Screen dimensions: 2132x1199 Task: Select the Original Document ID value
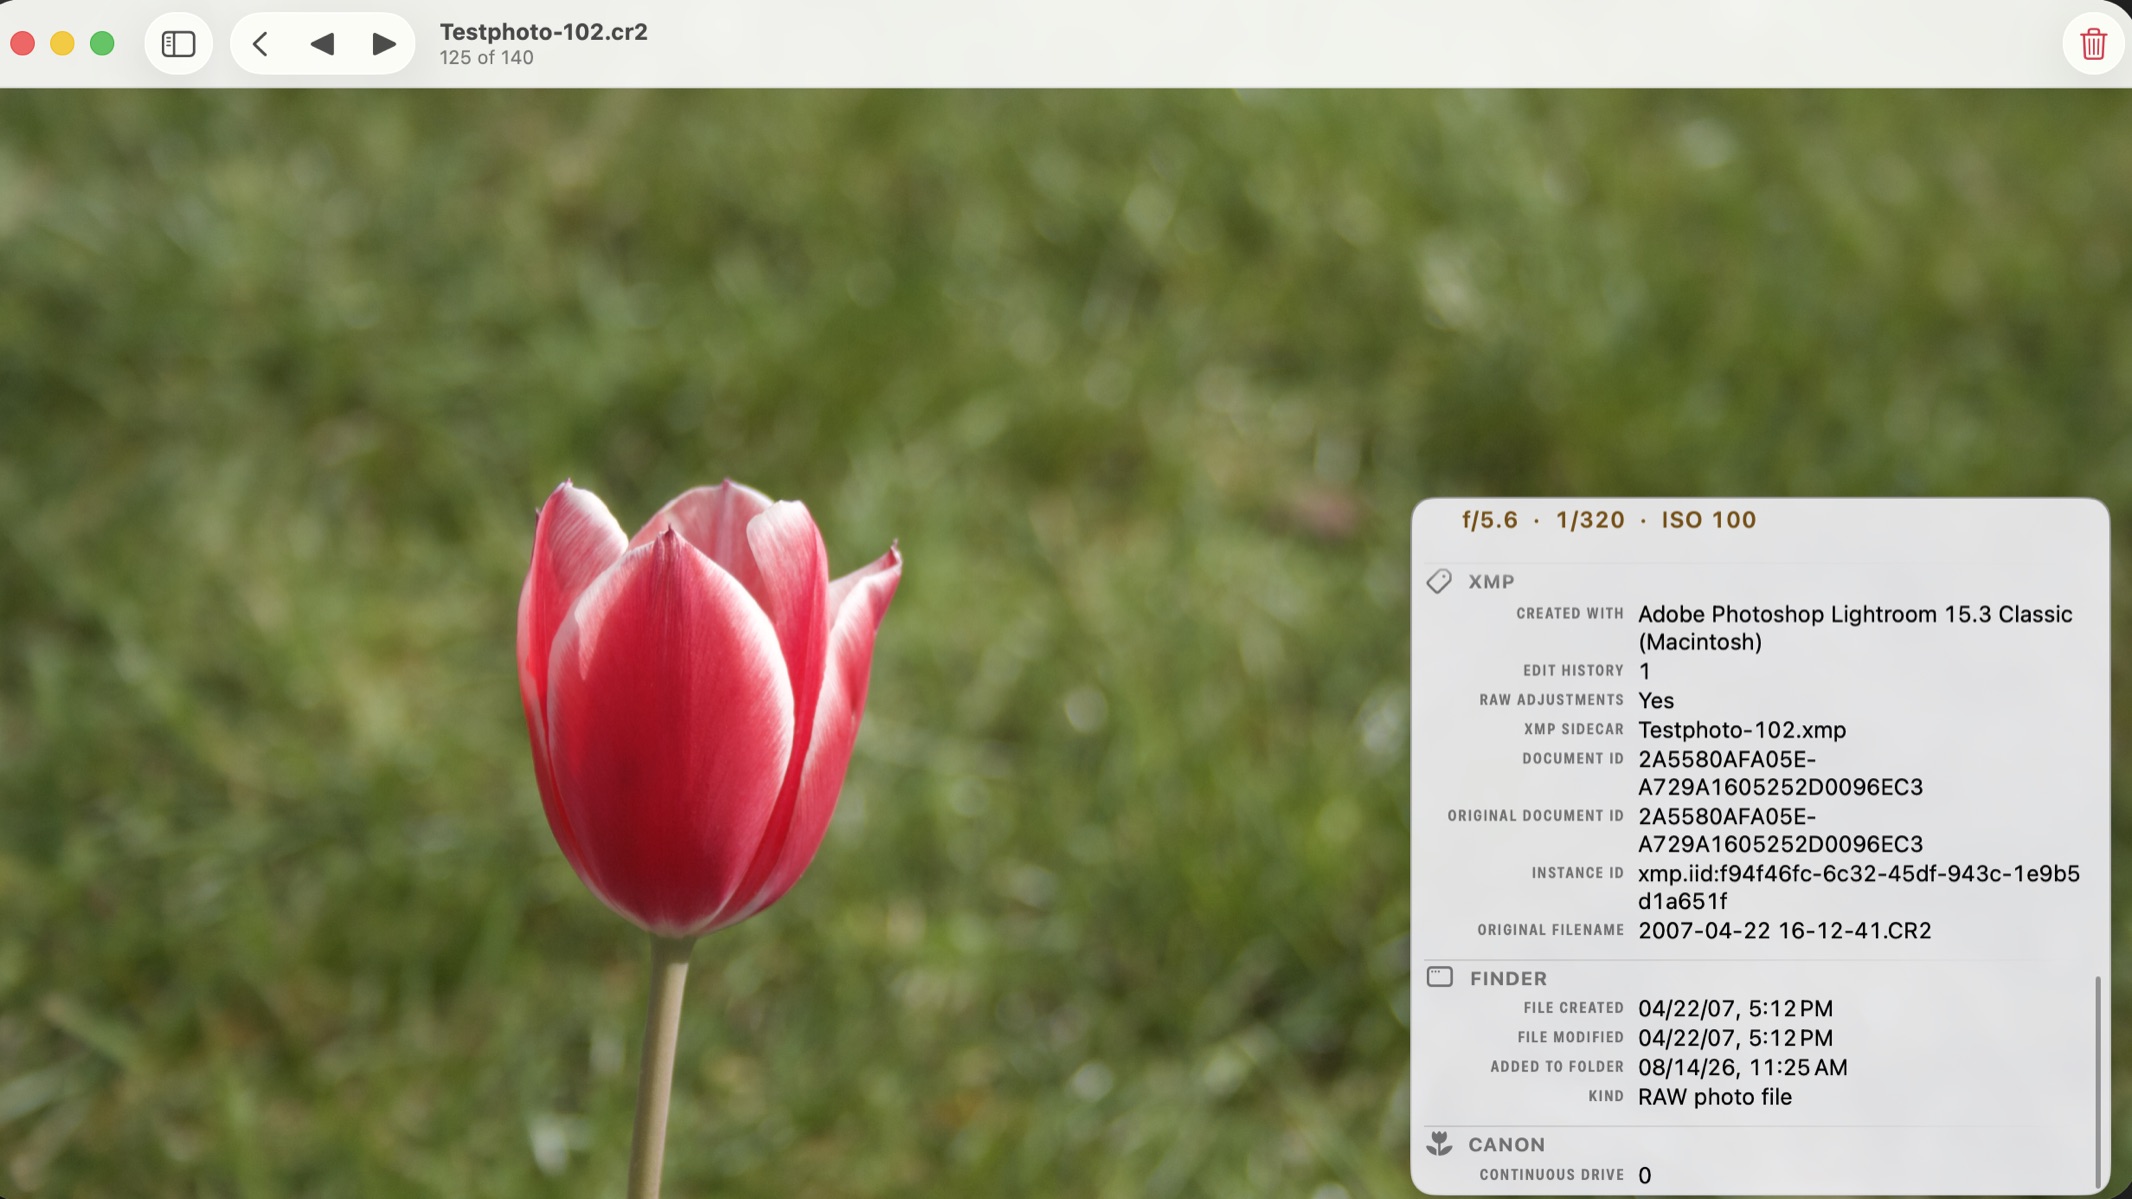pyautogui.click(x=1780, y=830)
